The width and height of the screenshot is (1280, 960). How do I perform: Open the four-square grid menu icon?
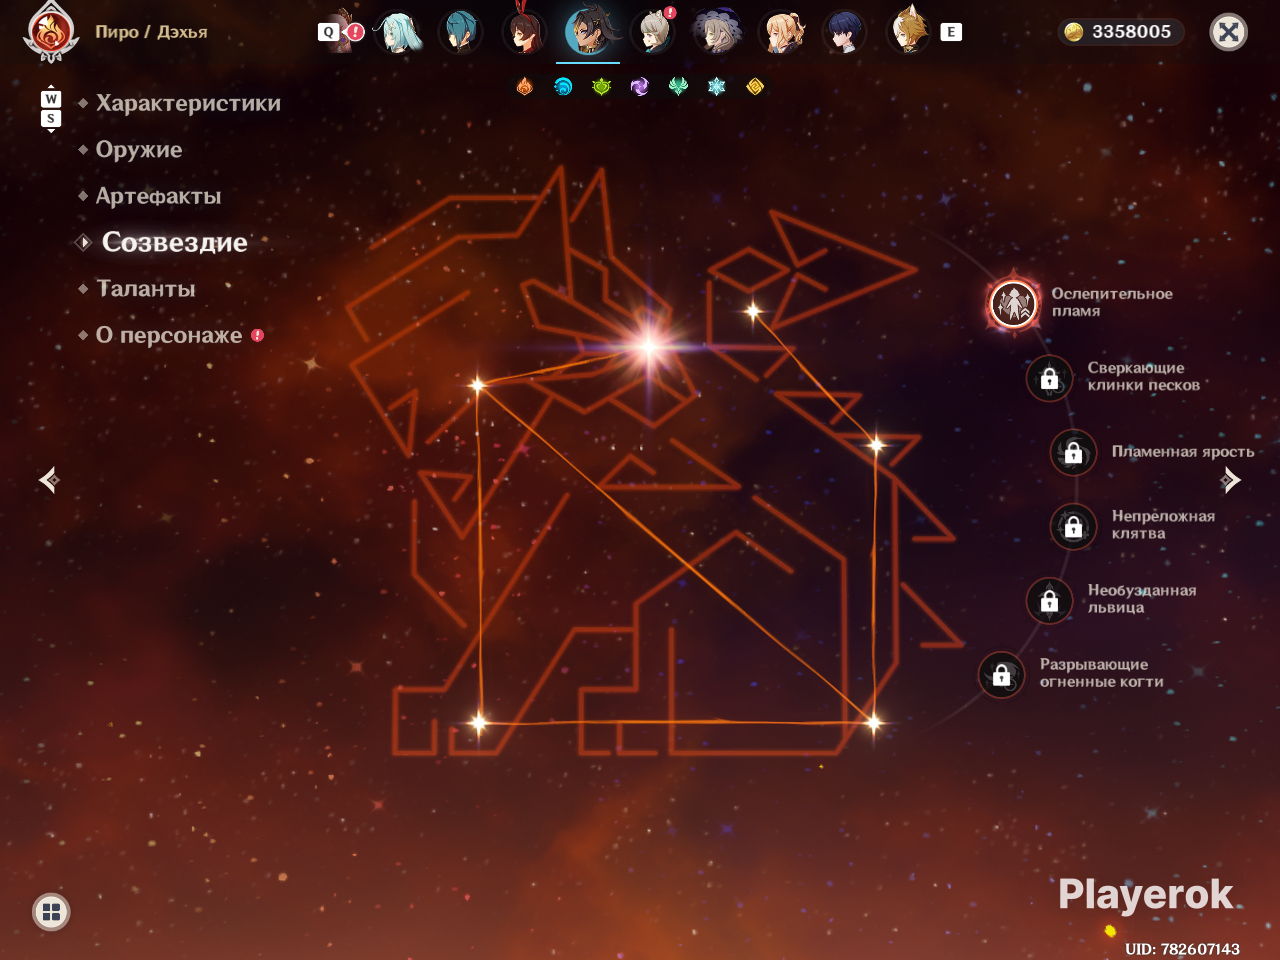tap(51, 911)
